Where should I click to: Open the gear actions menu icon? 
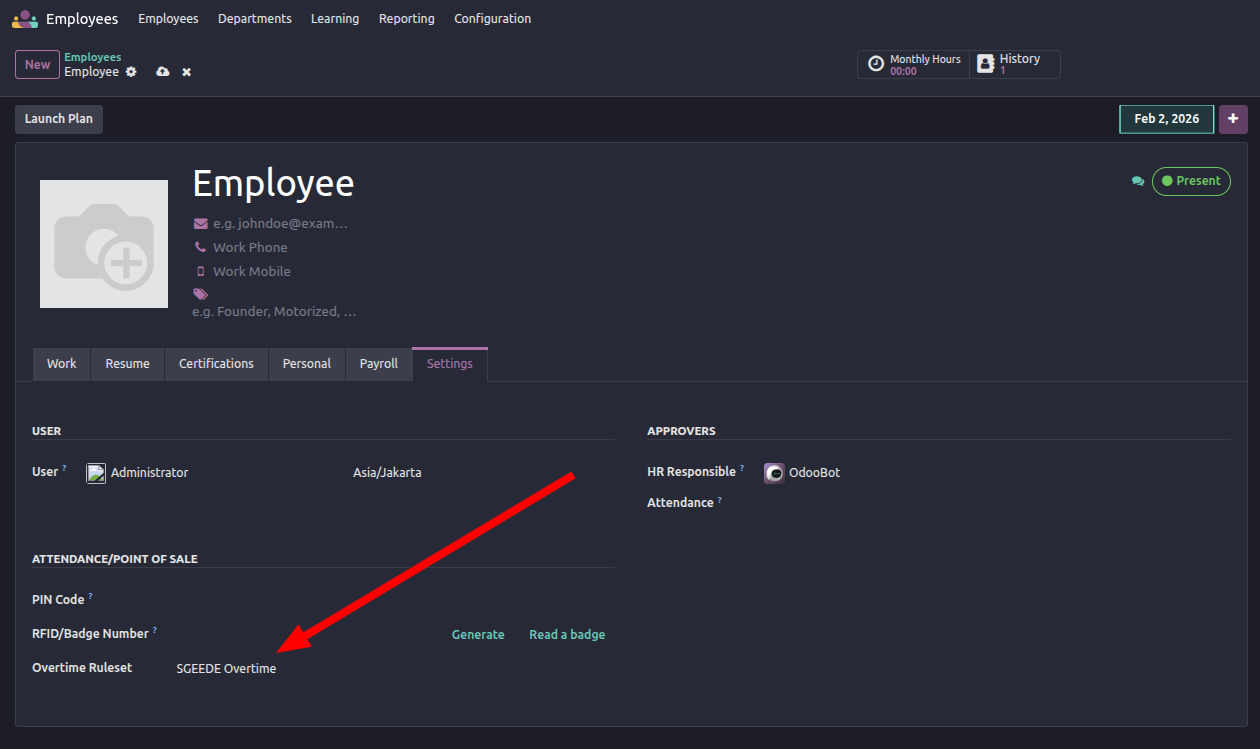pyautogui.click(x=131, y=72)
